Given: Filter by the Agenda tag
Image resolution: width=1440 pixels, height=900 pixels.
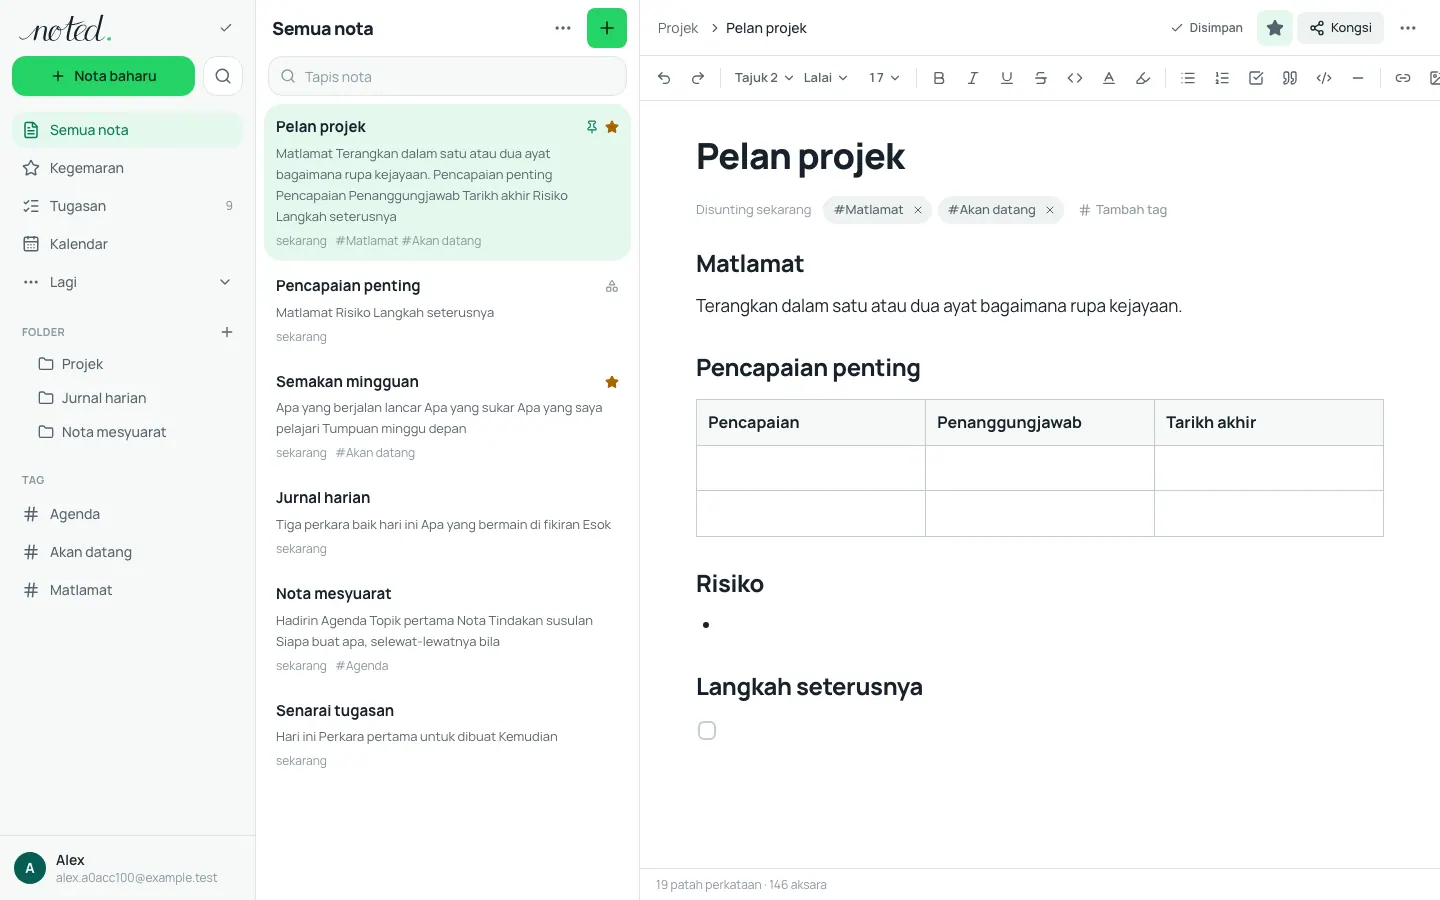Looking at the screenshot, I should pos(128,514).
